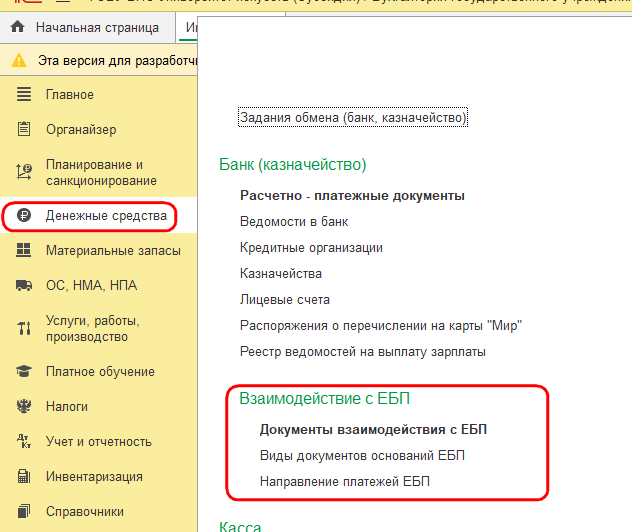Click the Взаимодействие с ЕБП group heading
The width and height of the screenshot is (632, 532).
coord(324,398)
